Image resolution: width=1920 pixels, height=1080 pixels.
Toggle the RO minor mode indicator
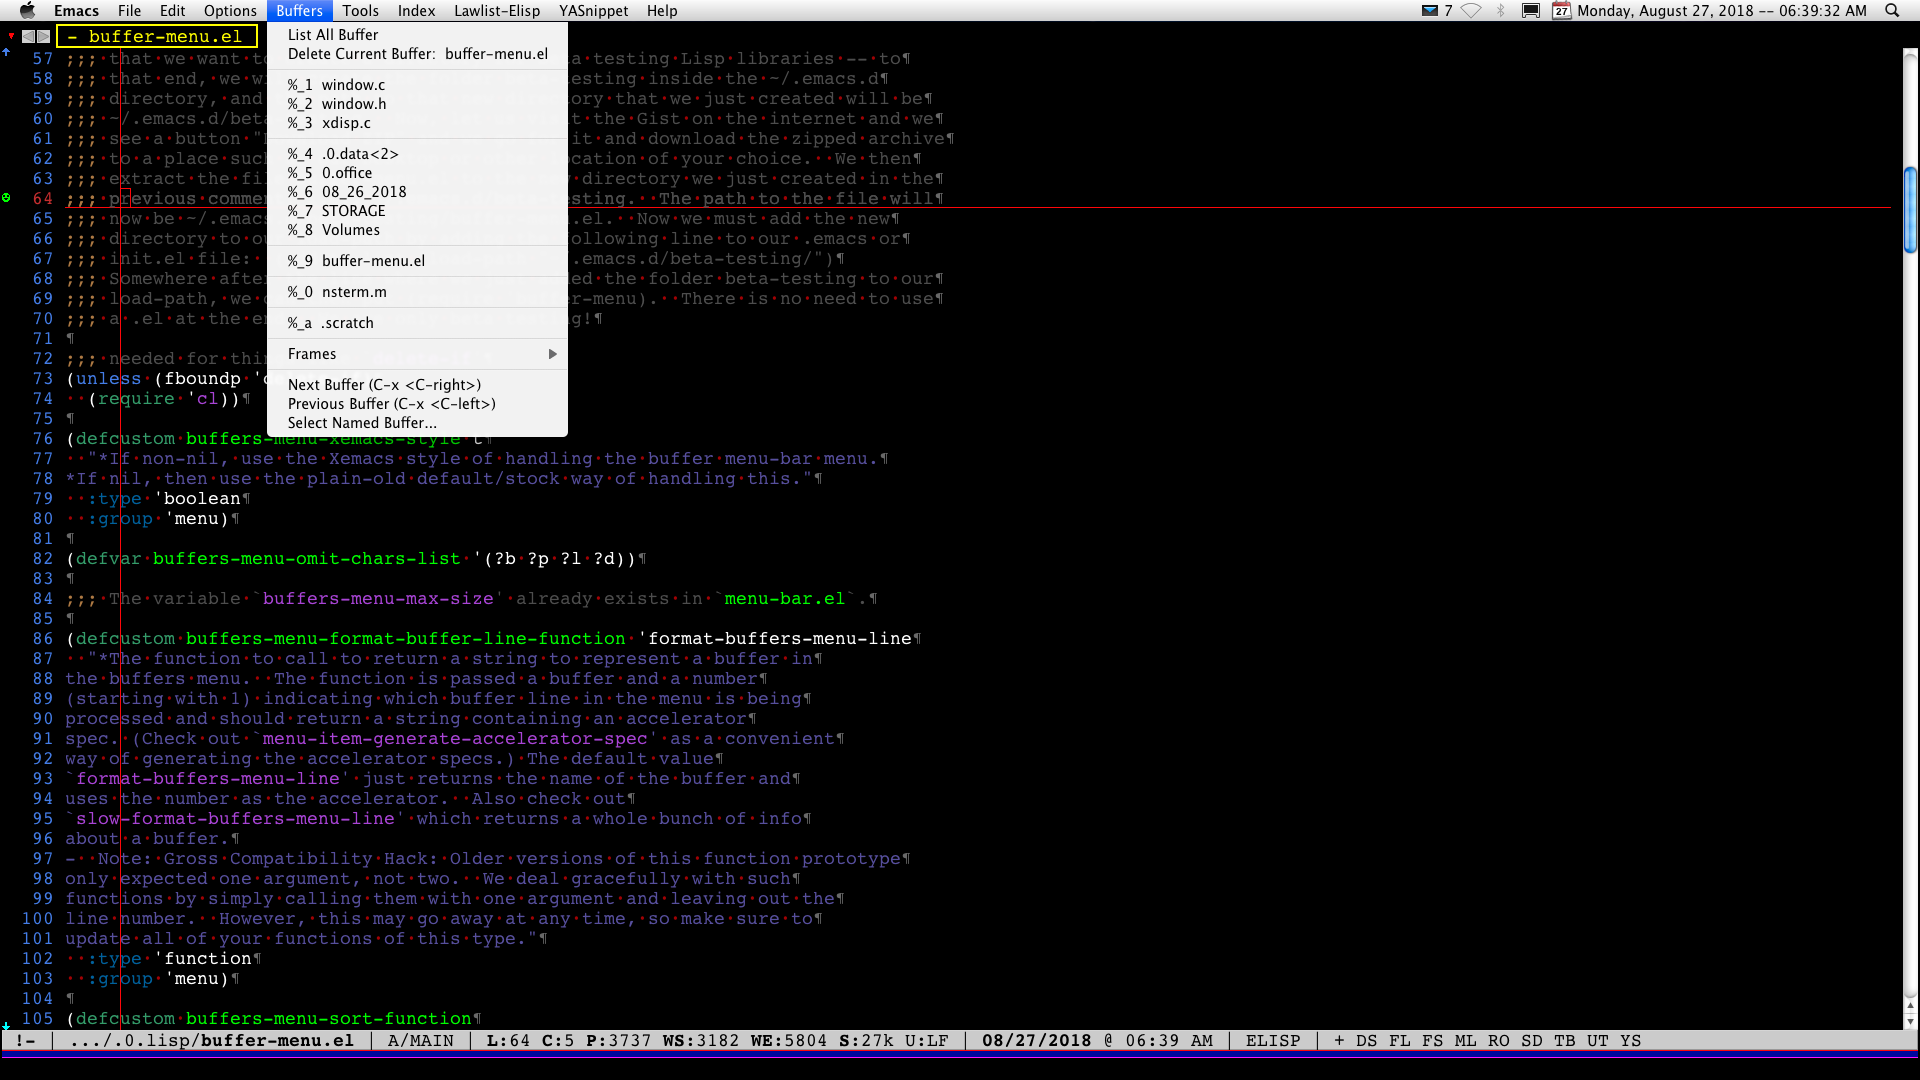point(1498,1040)
